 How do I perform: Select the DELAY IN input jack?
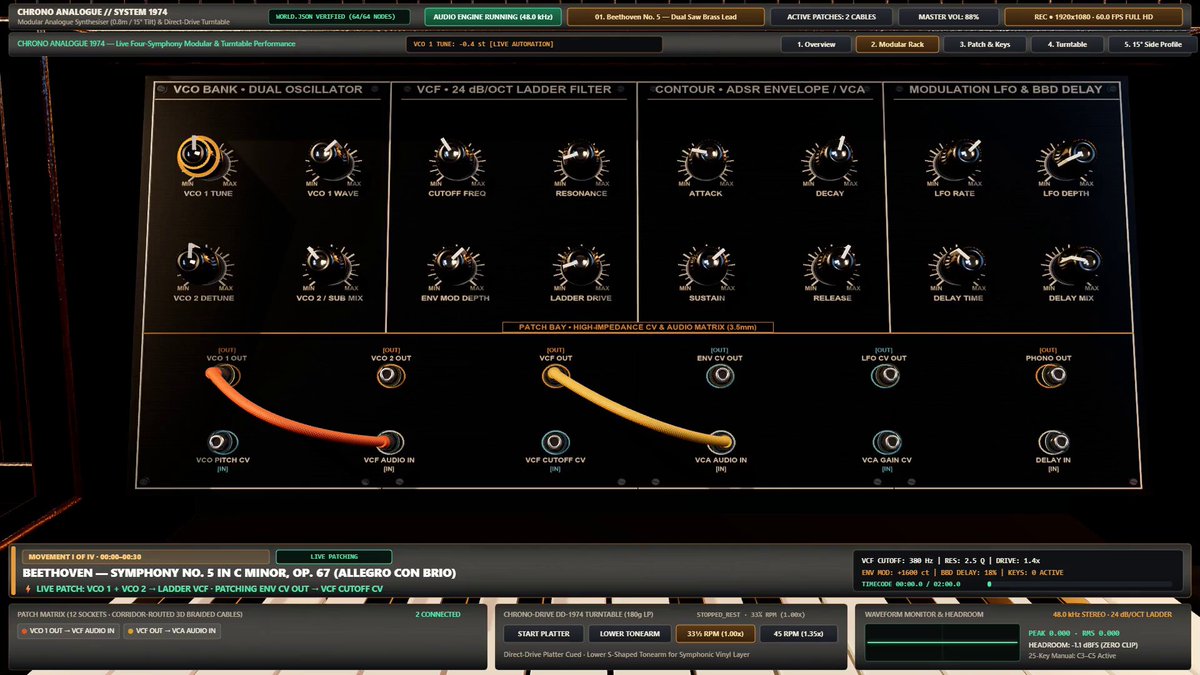1053,442
